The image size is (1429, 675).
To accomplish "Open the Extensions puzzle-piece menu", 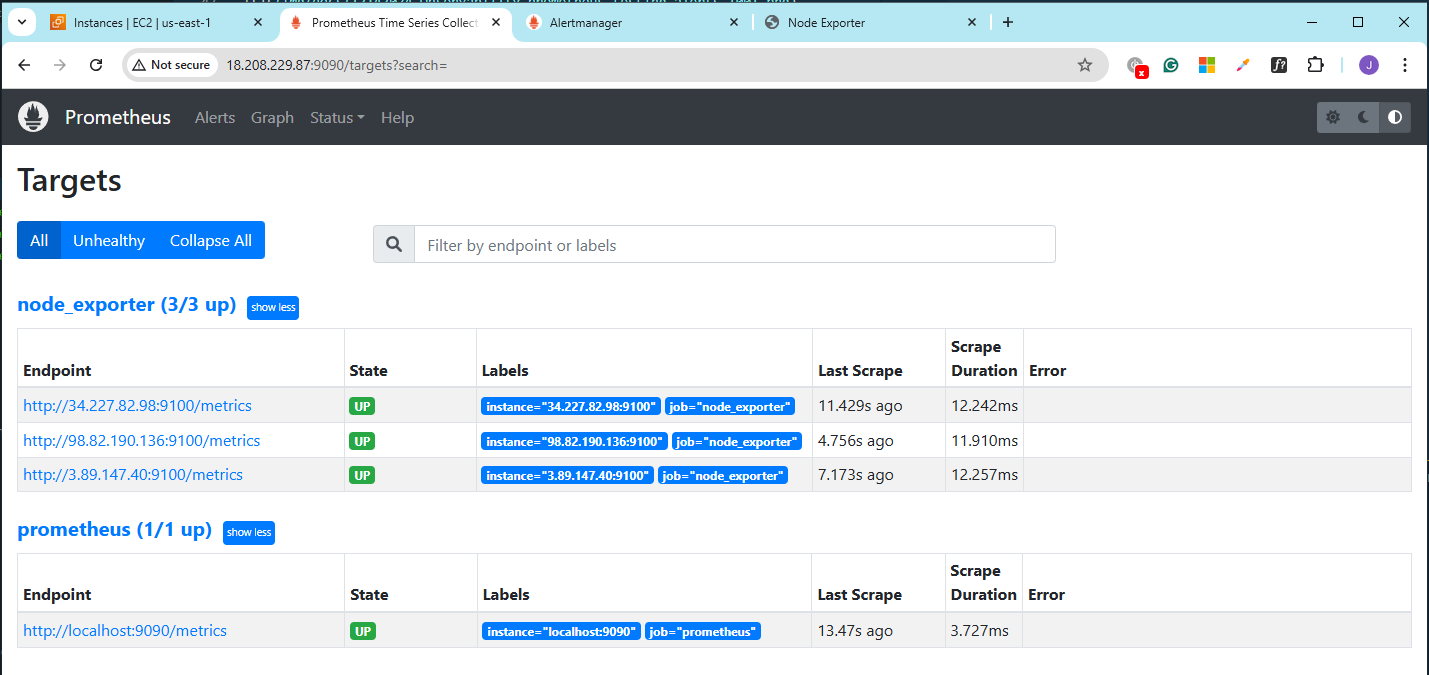I will [x=1316, y=65].
